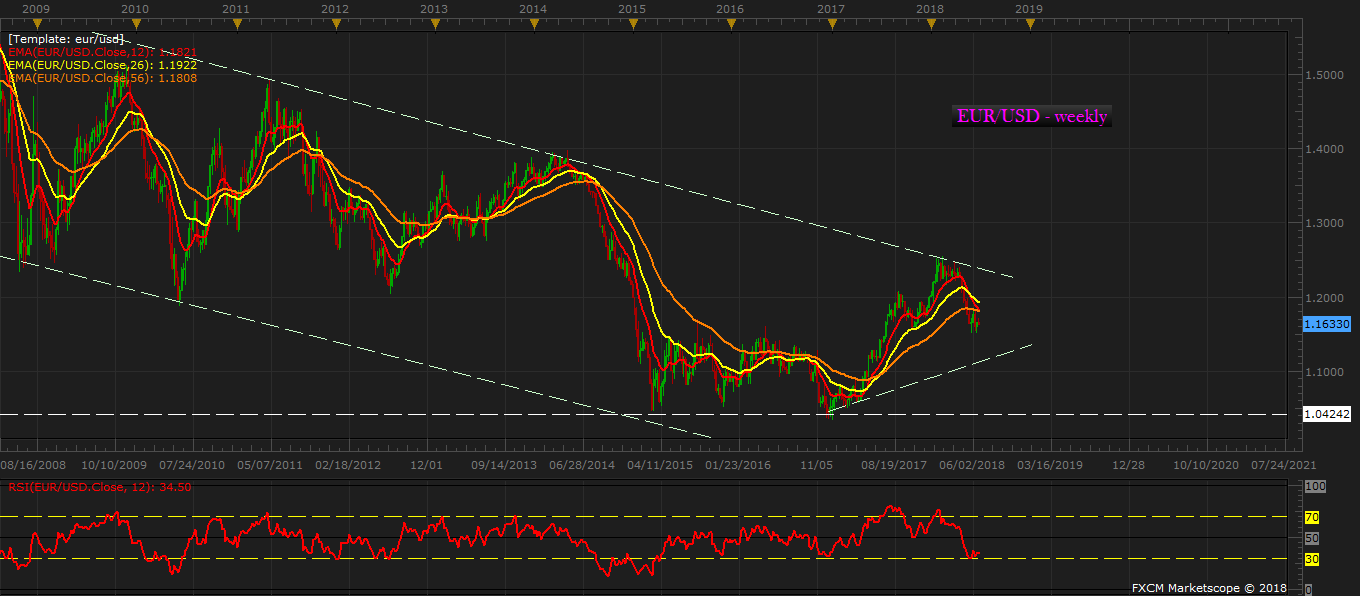
Task: Click the 2015 year marker triangle
Action: coord(632,23)
